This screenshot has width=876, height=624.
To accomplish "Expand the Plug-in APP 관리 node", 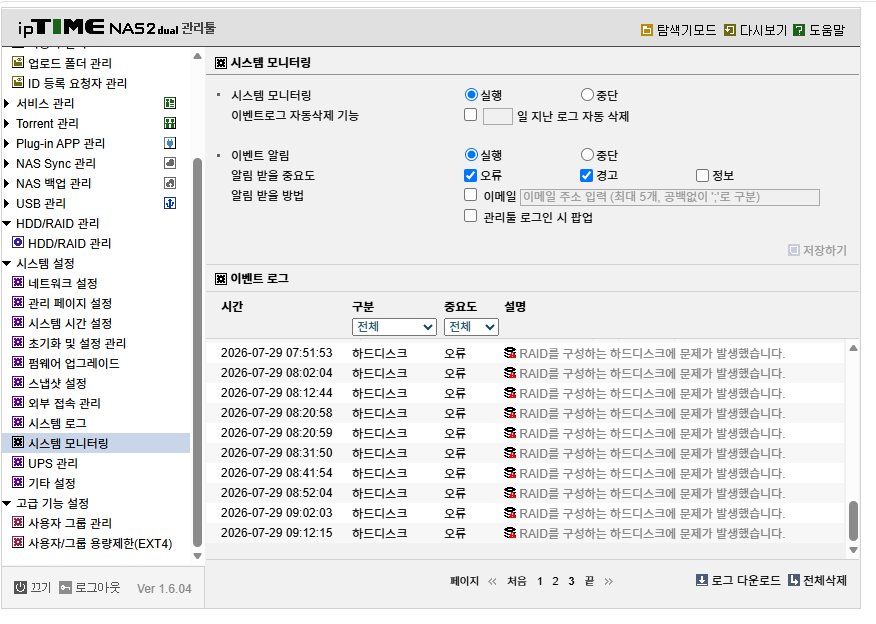I will pos(7,144).
